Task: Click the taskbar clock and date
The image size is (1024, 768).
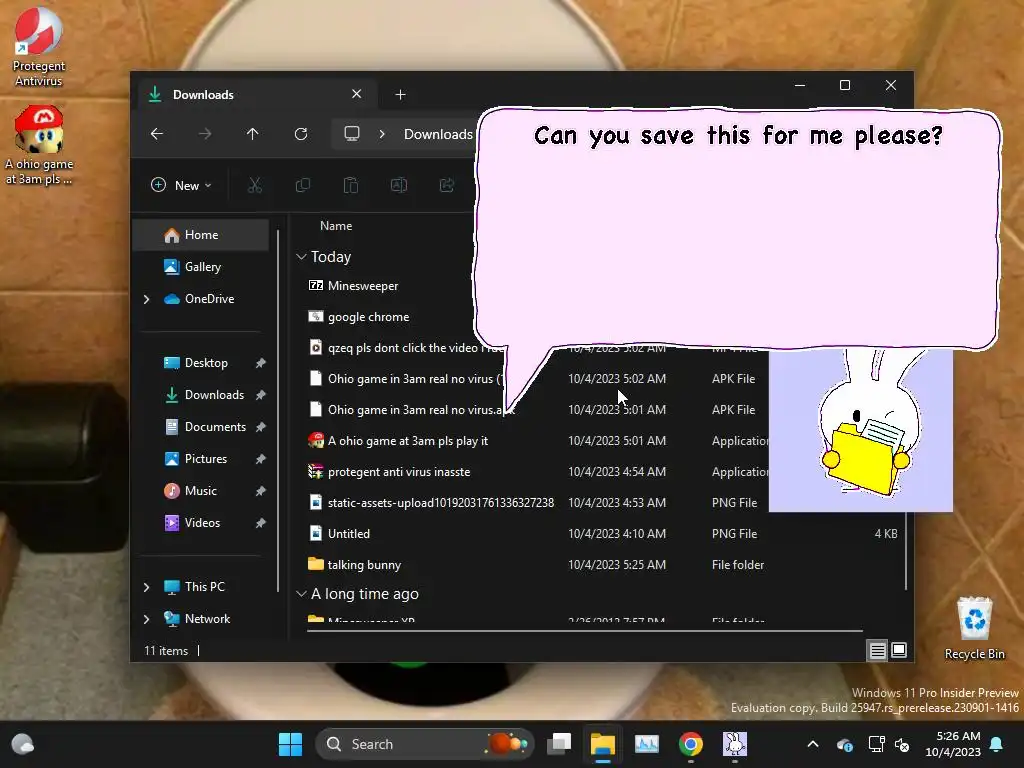Action: tap(953, 744)
